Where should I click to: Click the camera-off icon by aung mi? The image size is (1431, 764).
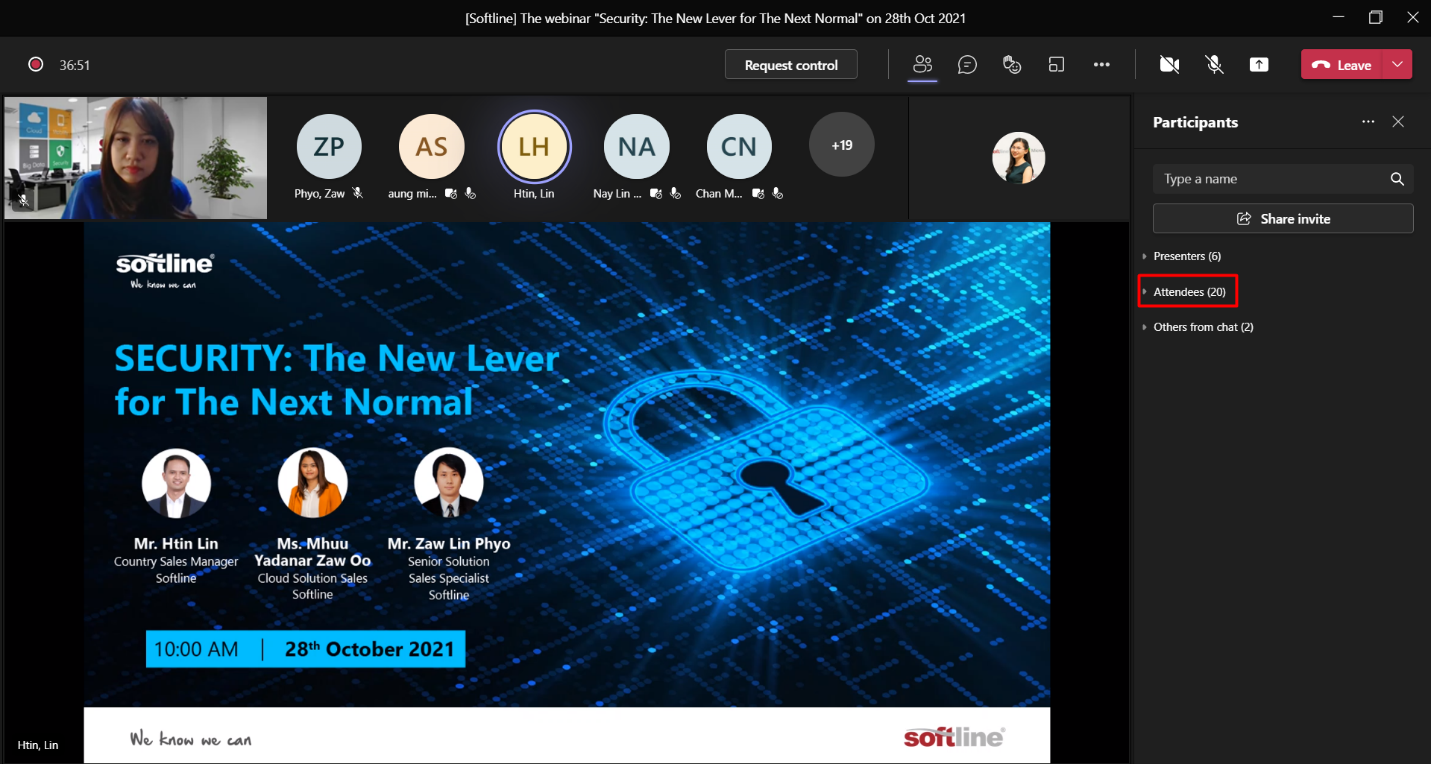452,193
